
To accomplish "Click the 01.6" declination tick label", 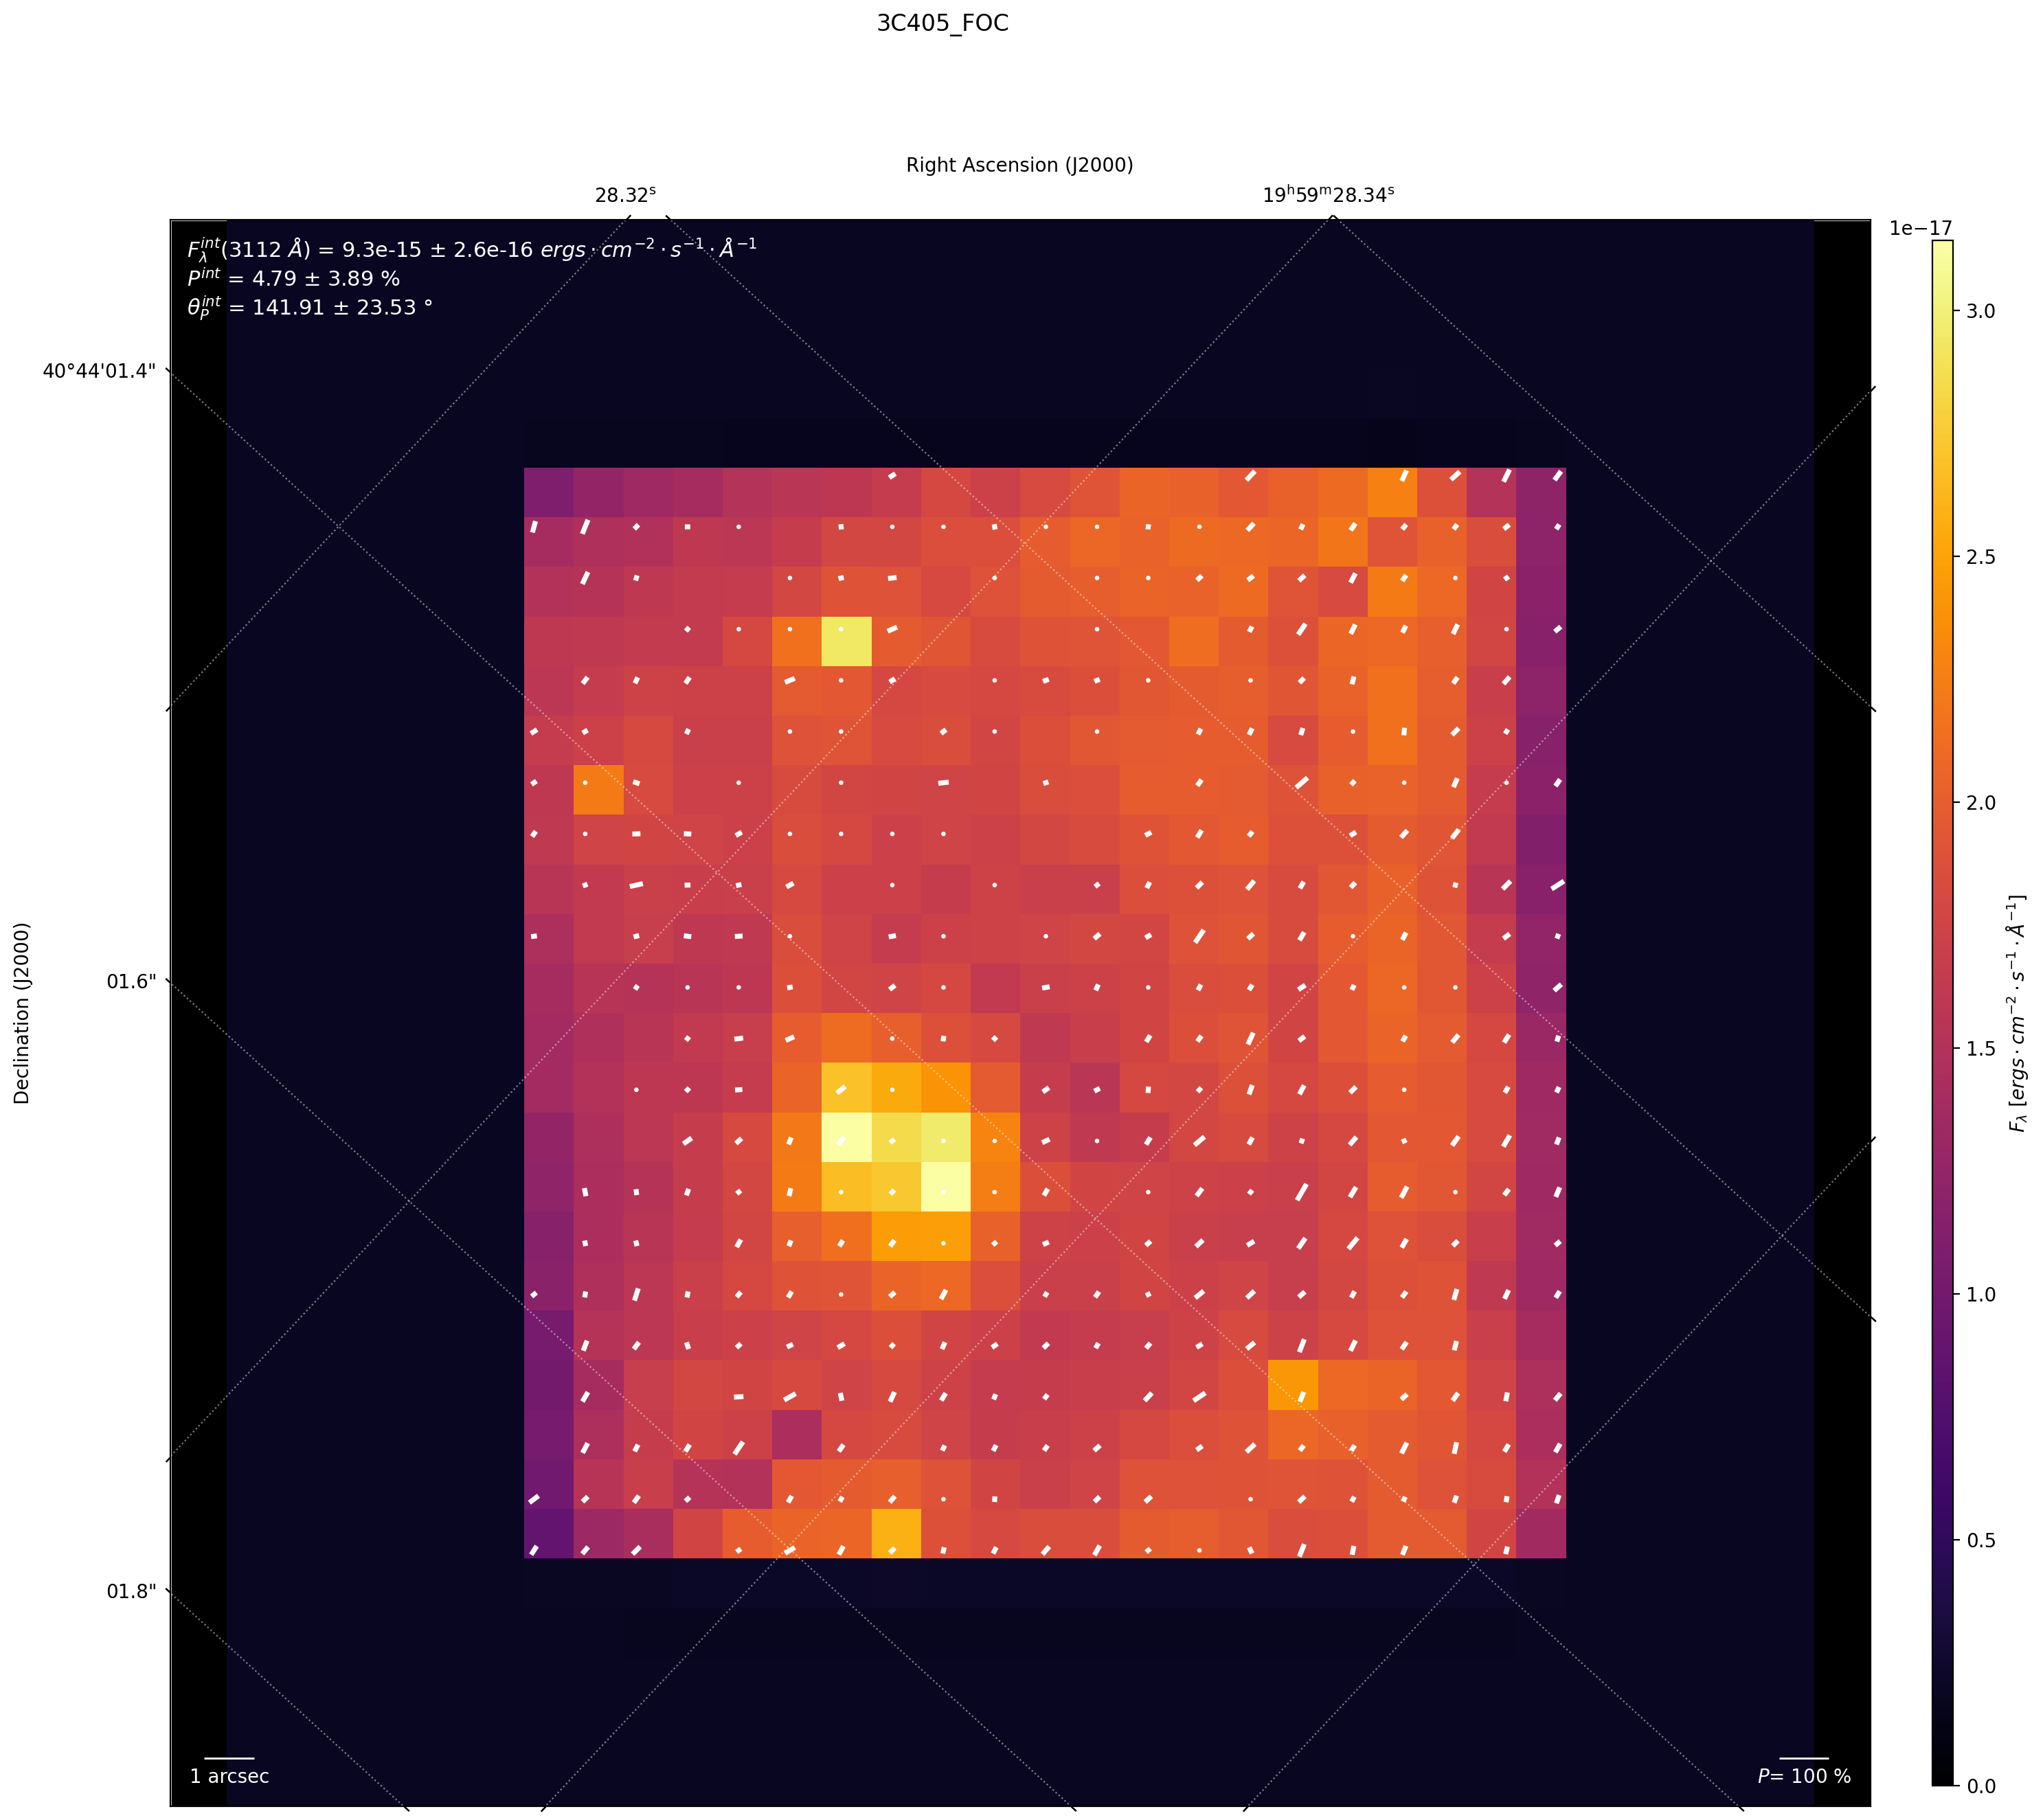I will (131, 981).
